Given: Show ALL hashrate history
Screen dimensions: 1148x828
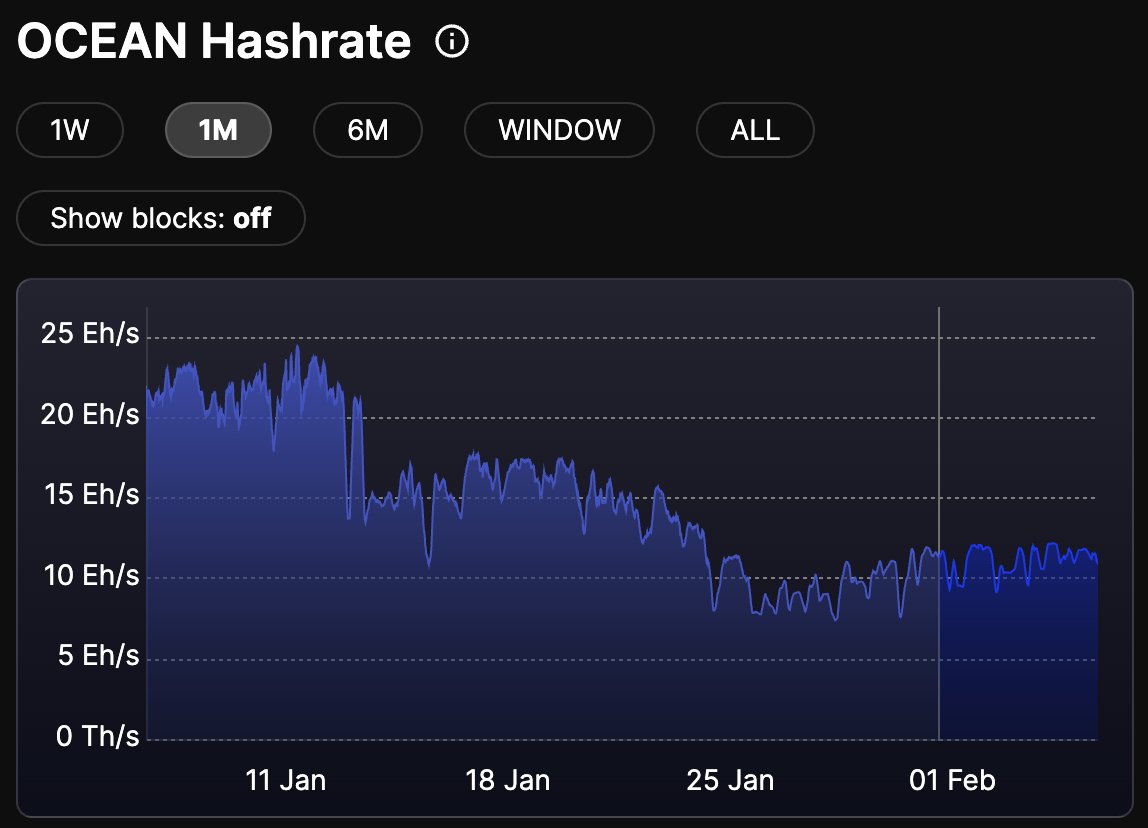Looking at the screenshot, I should pos(755,130).
